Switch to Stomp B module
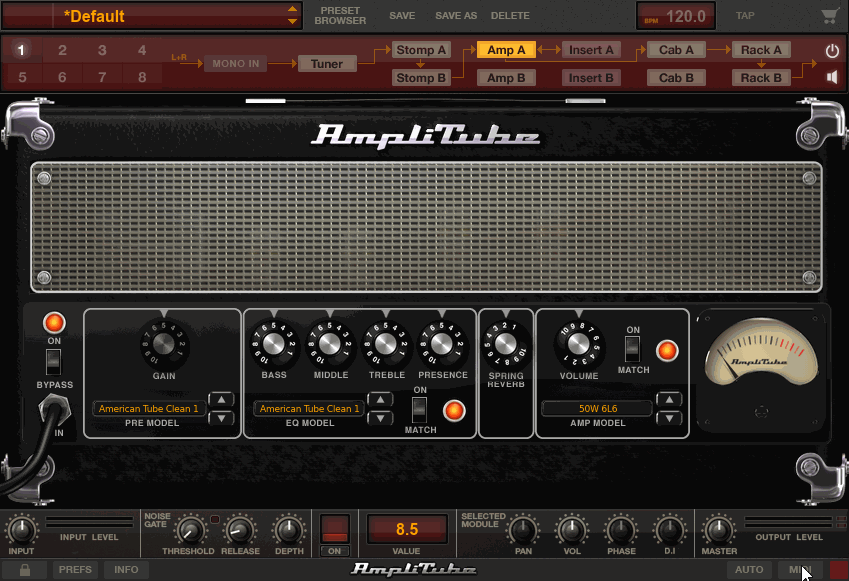 coord(421,78)
